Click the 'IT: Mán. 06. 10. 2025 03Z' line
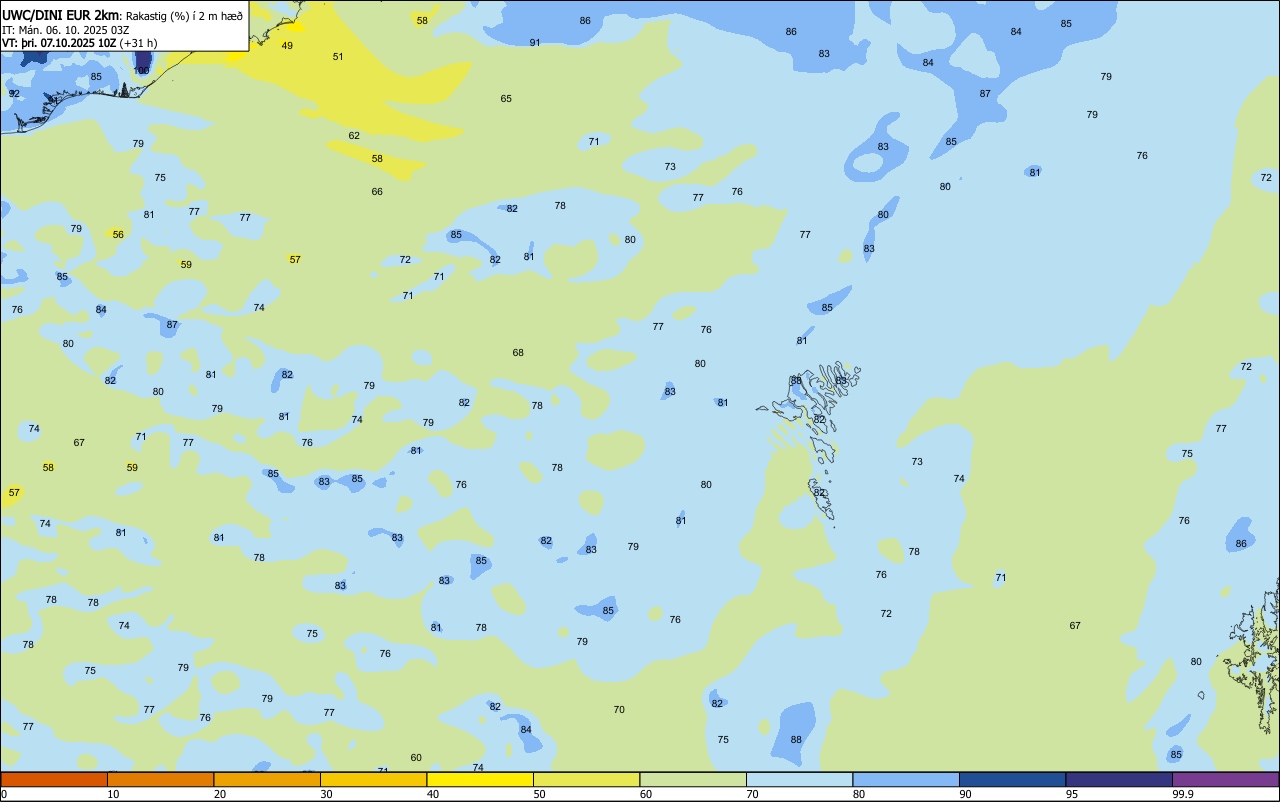Viewport: 1280px width, 802px height. 68,30
